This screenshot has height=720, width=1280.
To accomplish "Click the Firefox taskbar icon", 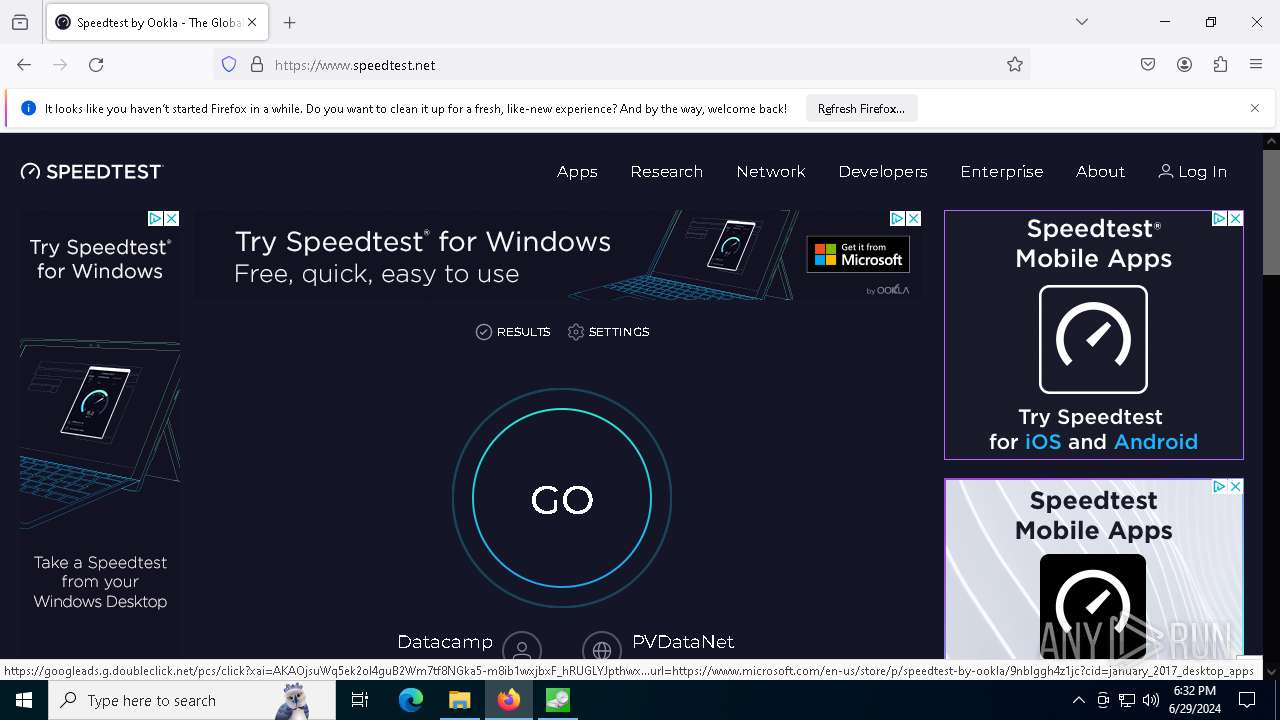I will 509,701.
